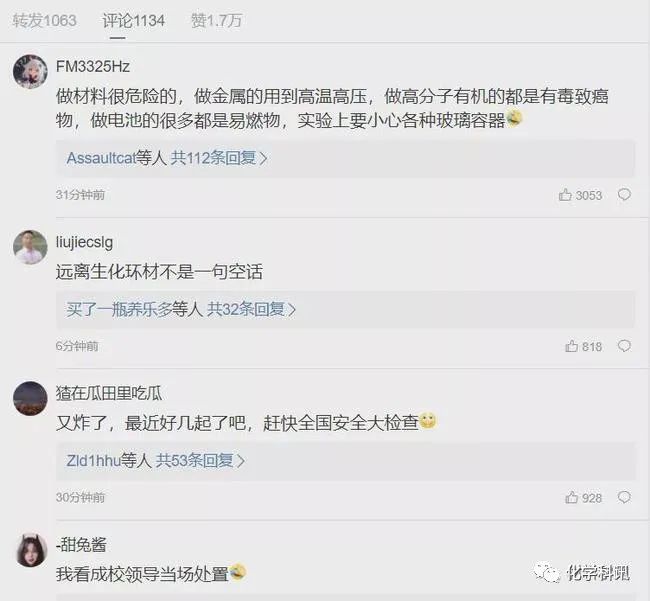Switch to the 转发1063 tab
Screen dimensions: 650x601
tap(44, 20)
